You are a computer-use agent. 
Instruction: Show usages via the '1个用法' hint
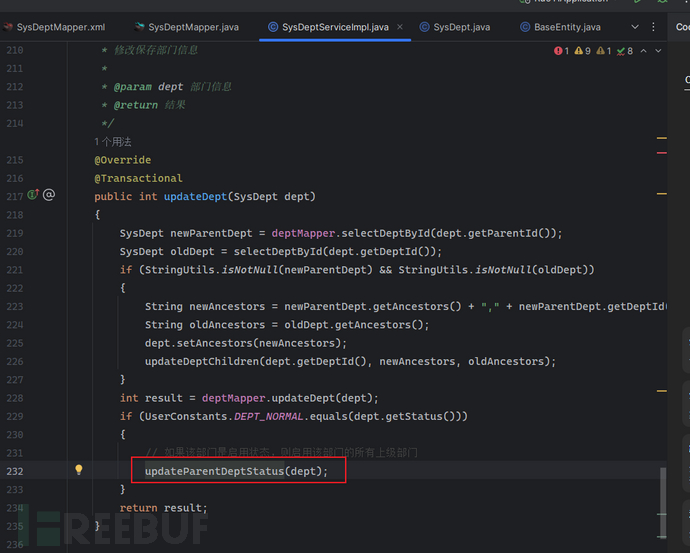click(x=113, y=142)
